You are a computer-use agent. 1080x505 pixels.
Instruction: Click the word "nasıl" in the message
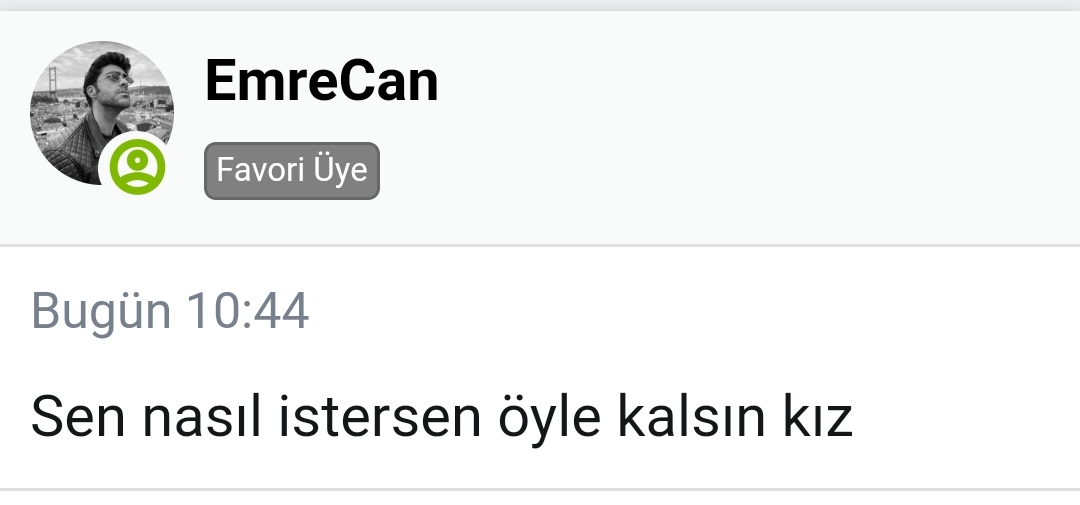[202, 415]
